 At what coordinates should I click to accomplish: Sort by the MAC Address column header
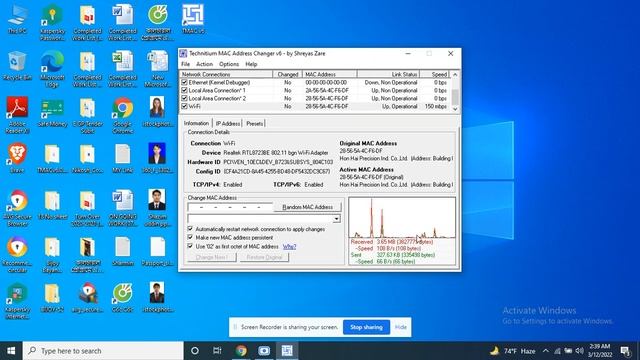329,74
